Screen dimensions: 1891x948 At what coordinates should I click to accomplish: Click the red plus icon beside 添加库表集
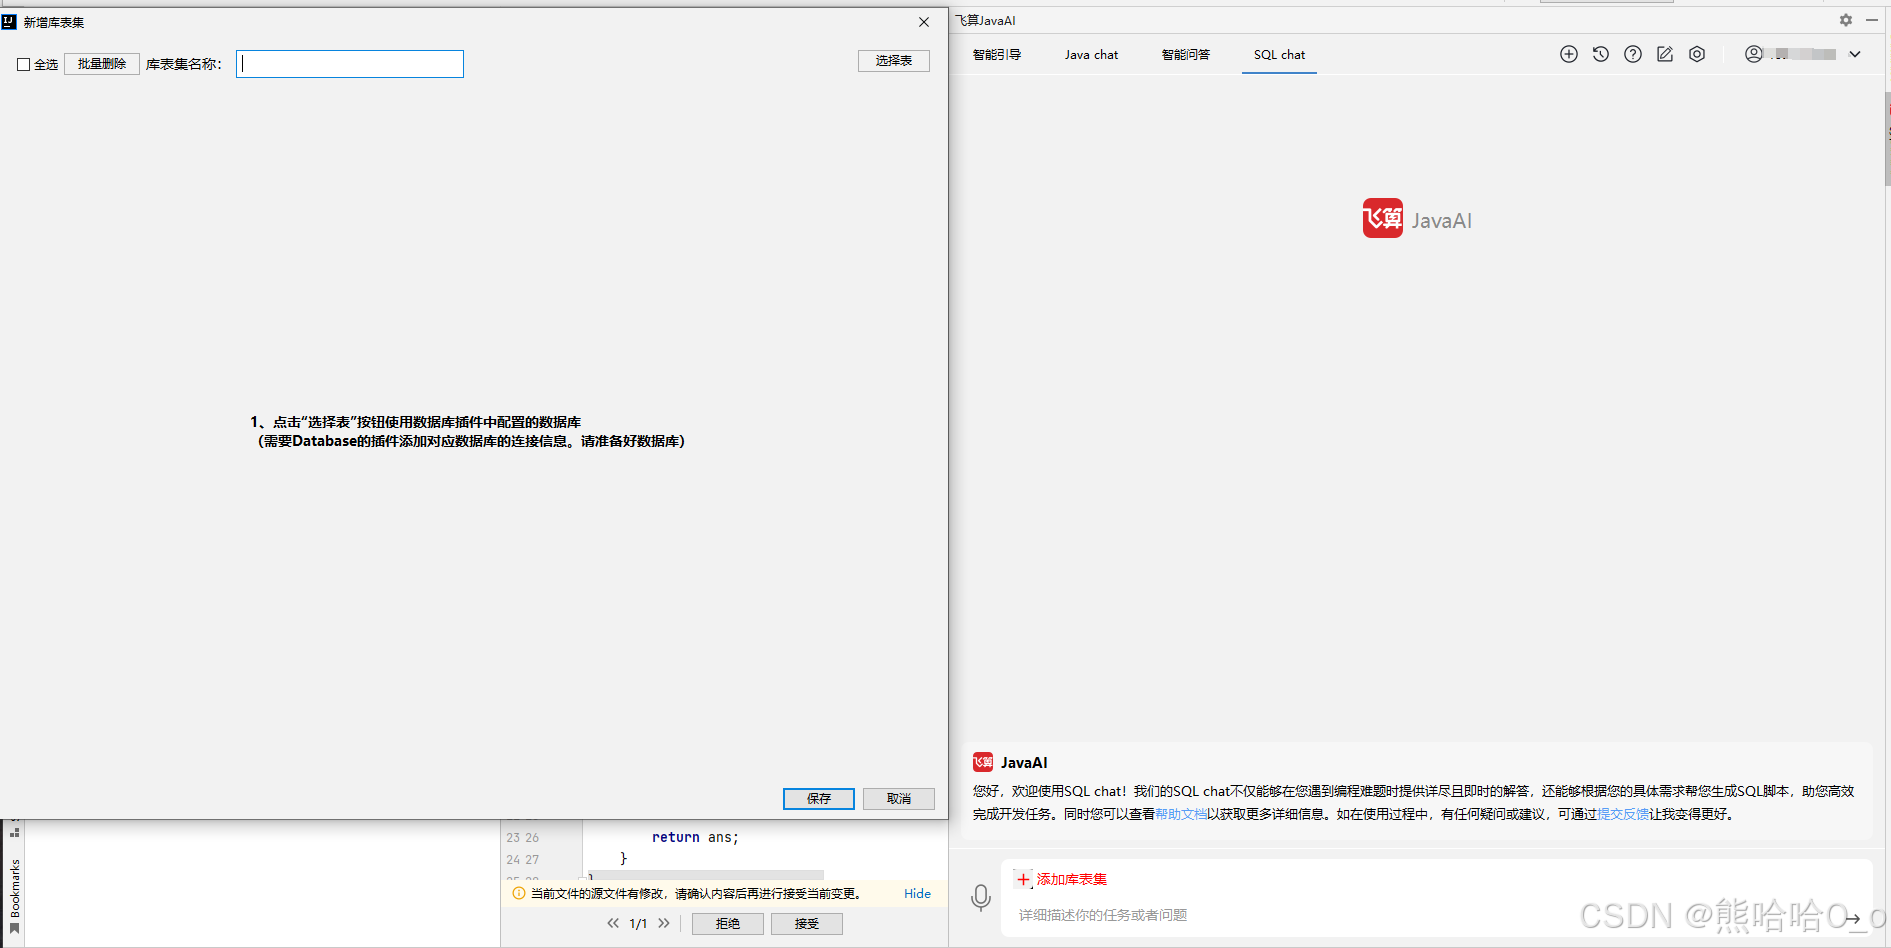coord(1023,880)
